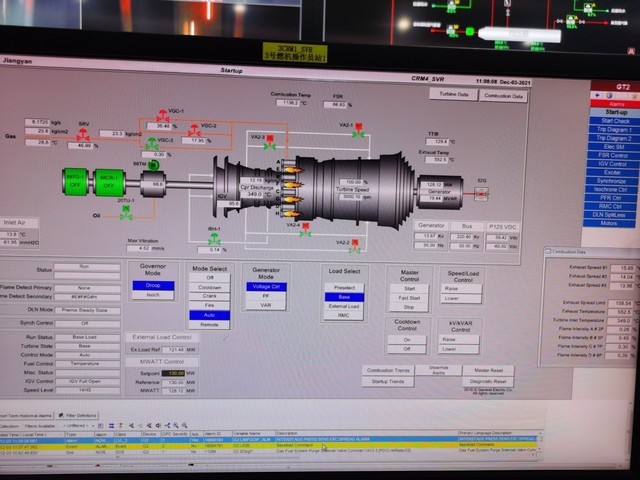640x480 pixels.
Task: Click Master Control Start button
Action: [x=409, y=289]
